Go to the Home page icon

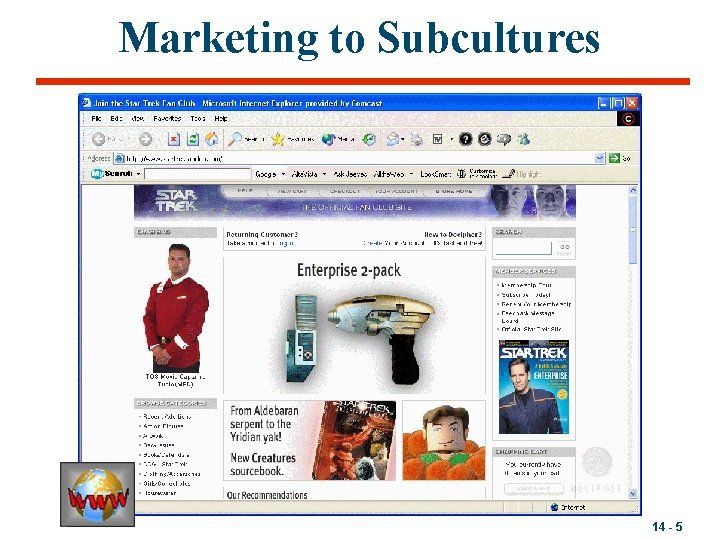pyautogui.click(x=212, y=139)
